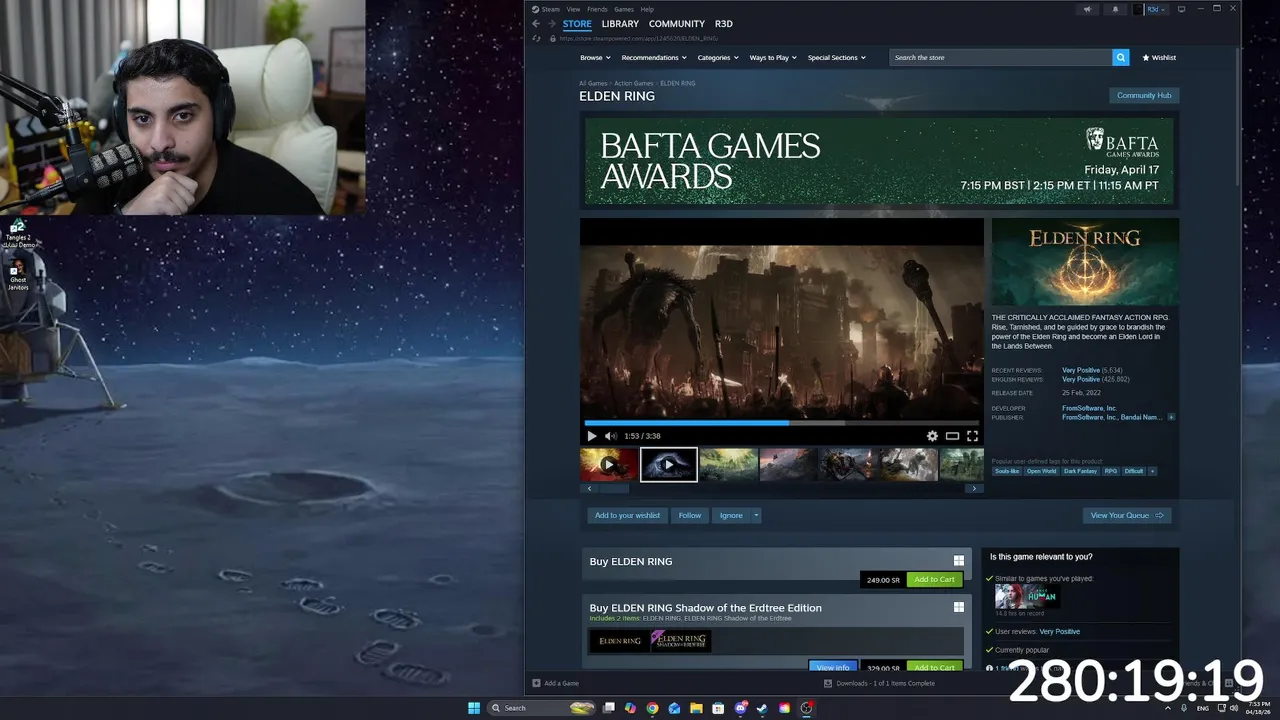Viewport: 1280px width, 720px height.
Task: Open the Games menu
Action: [624, 9]
